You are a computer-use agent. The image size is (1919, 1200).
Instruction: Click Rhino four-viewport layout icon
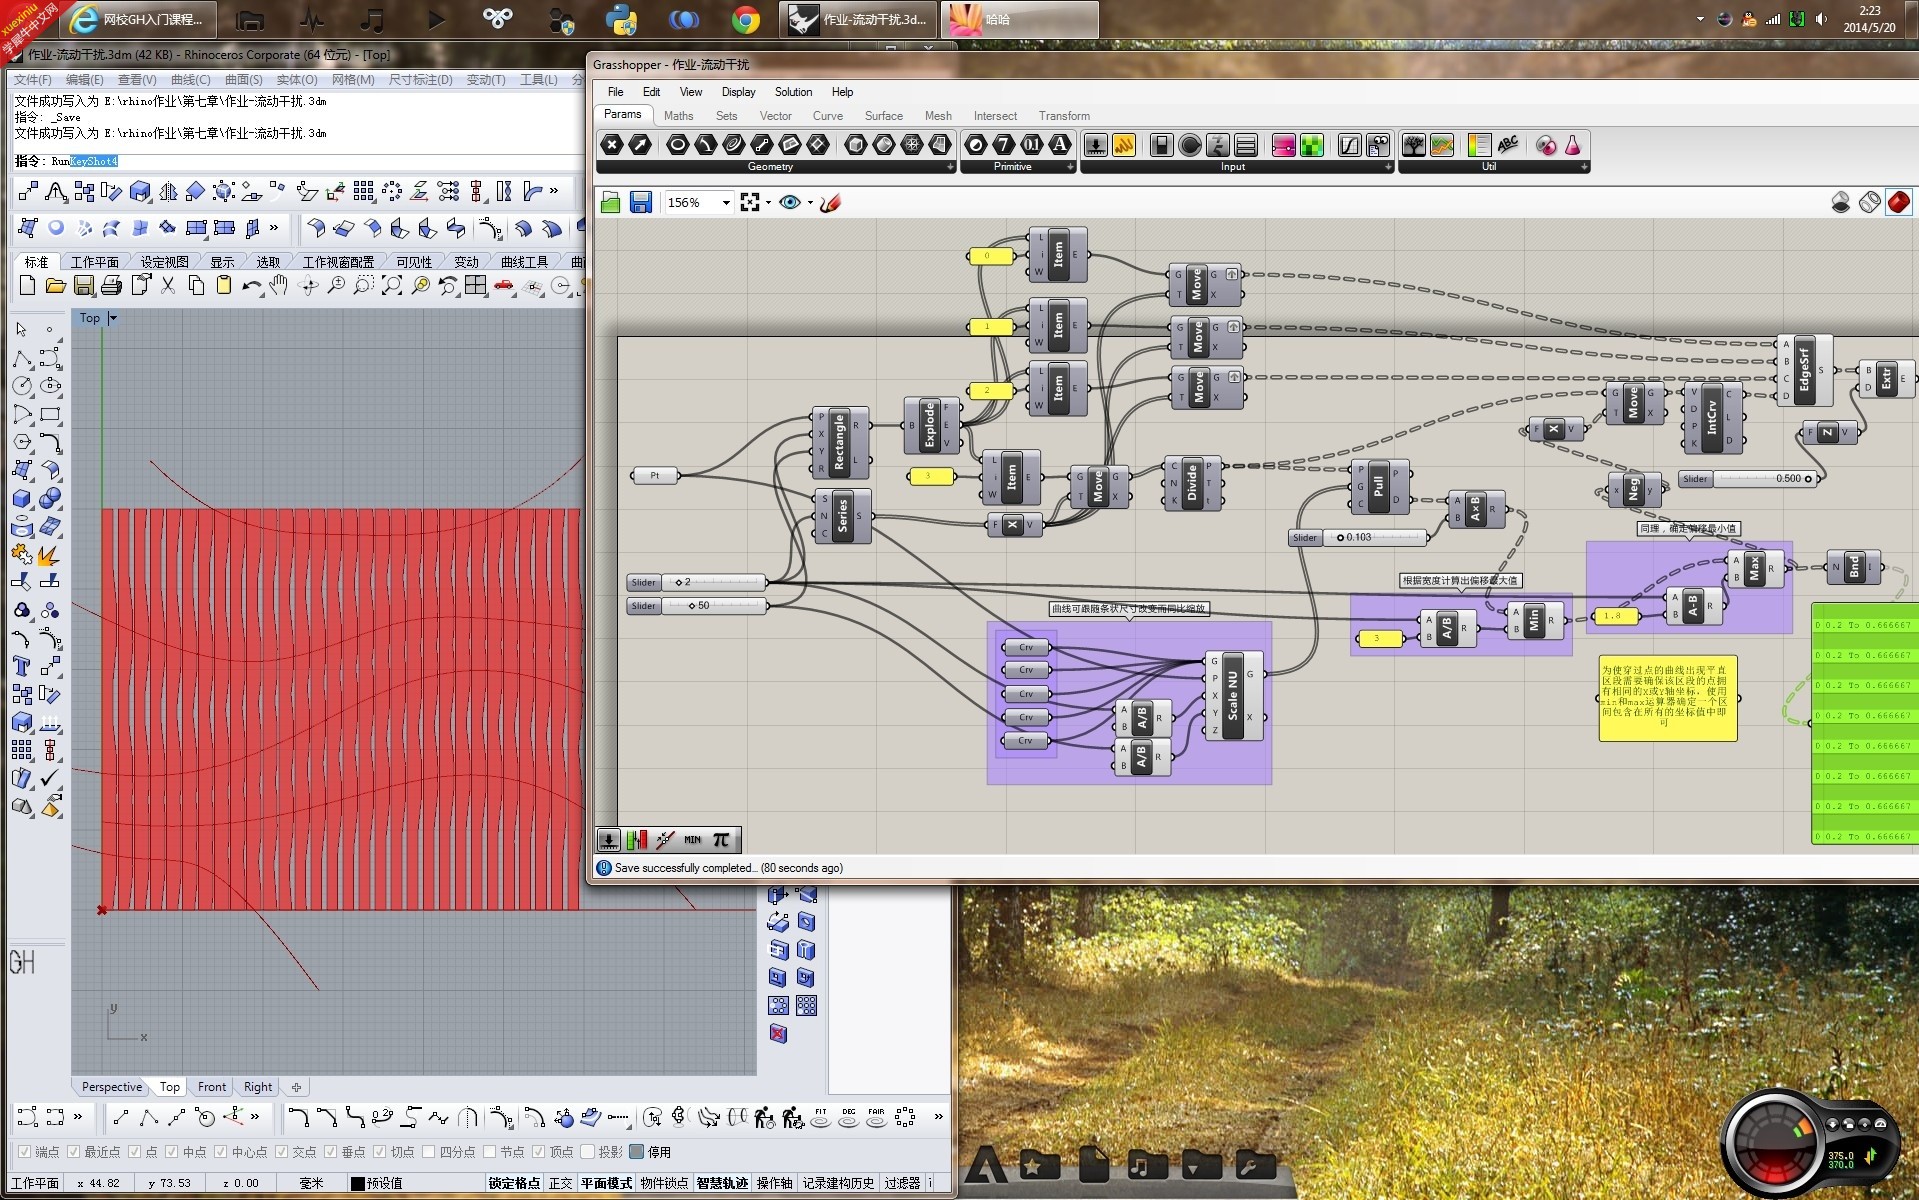(476, 286)
